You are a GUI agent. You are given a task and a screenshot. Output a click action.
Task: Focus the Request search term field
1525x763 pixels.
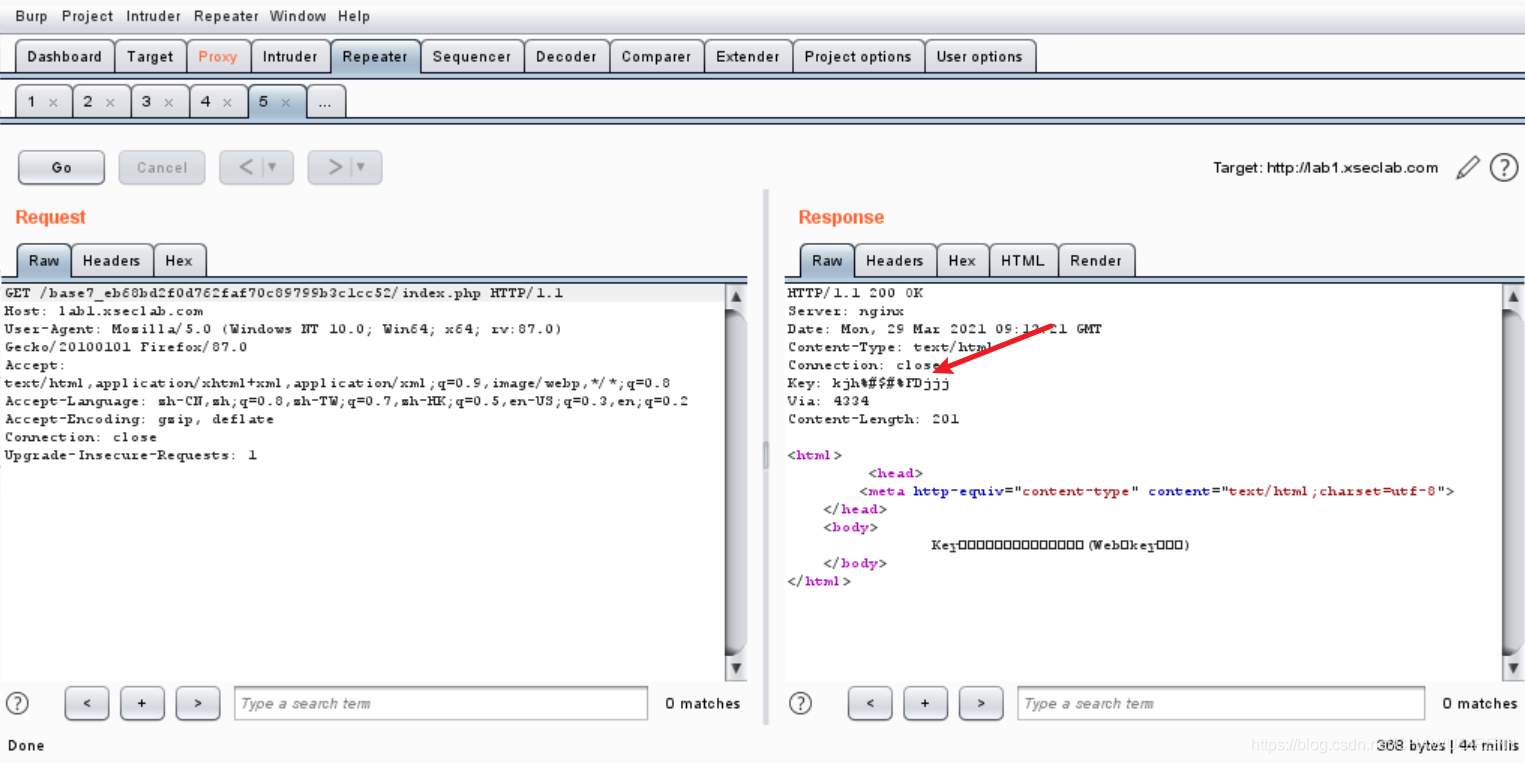[441, 704]
